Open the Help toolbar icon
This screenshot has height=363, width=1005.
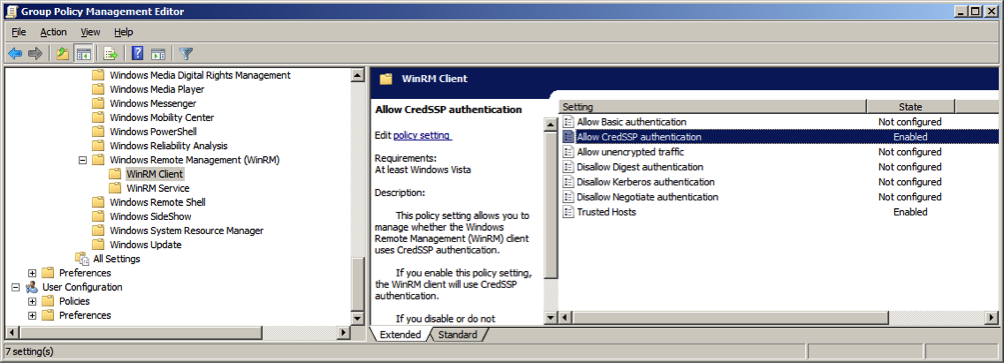137,54
